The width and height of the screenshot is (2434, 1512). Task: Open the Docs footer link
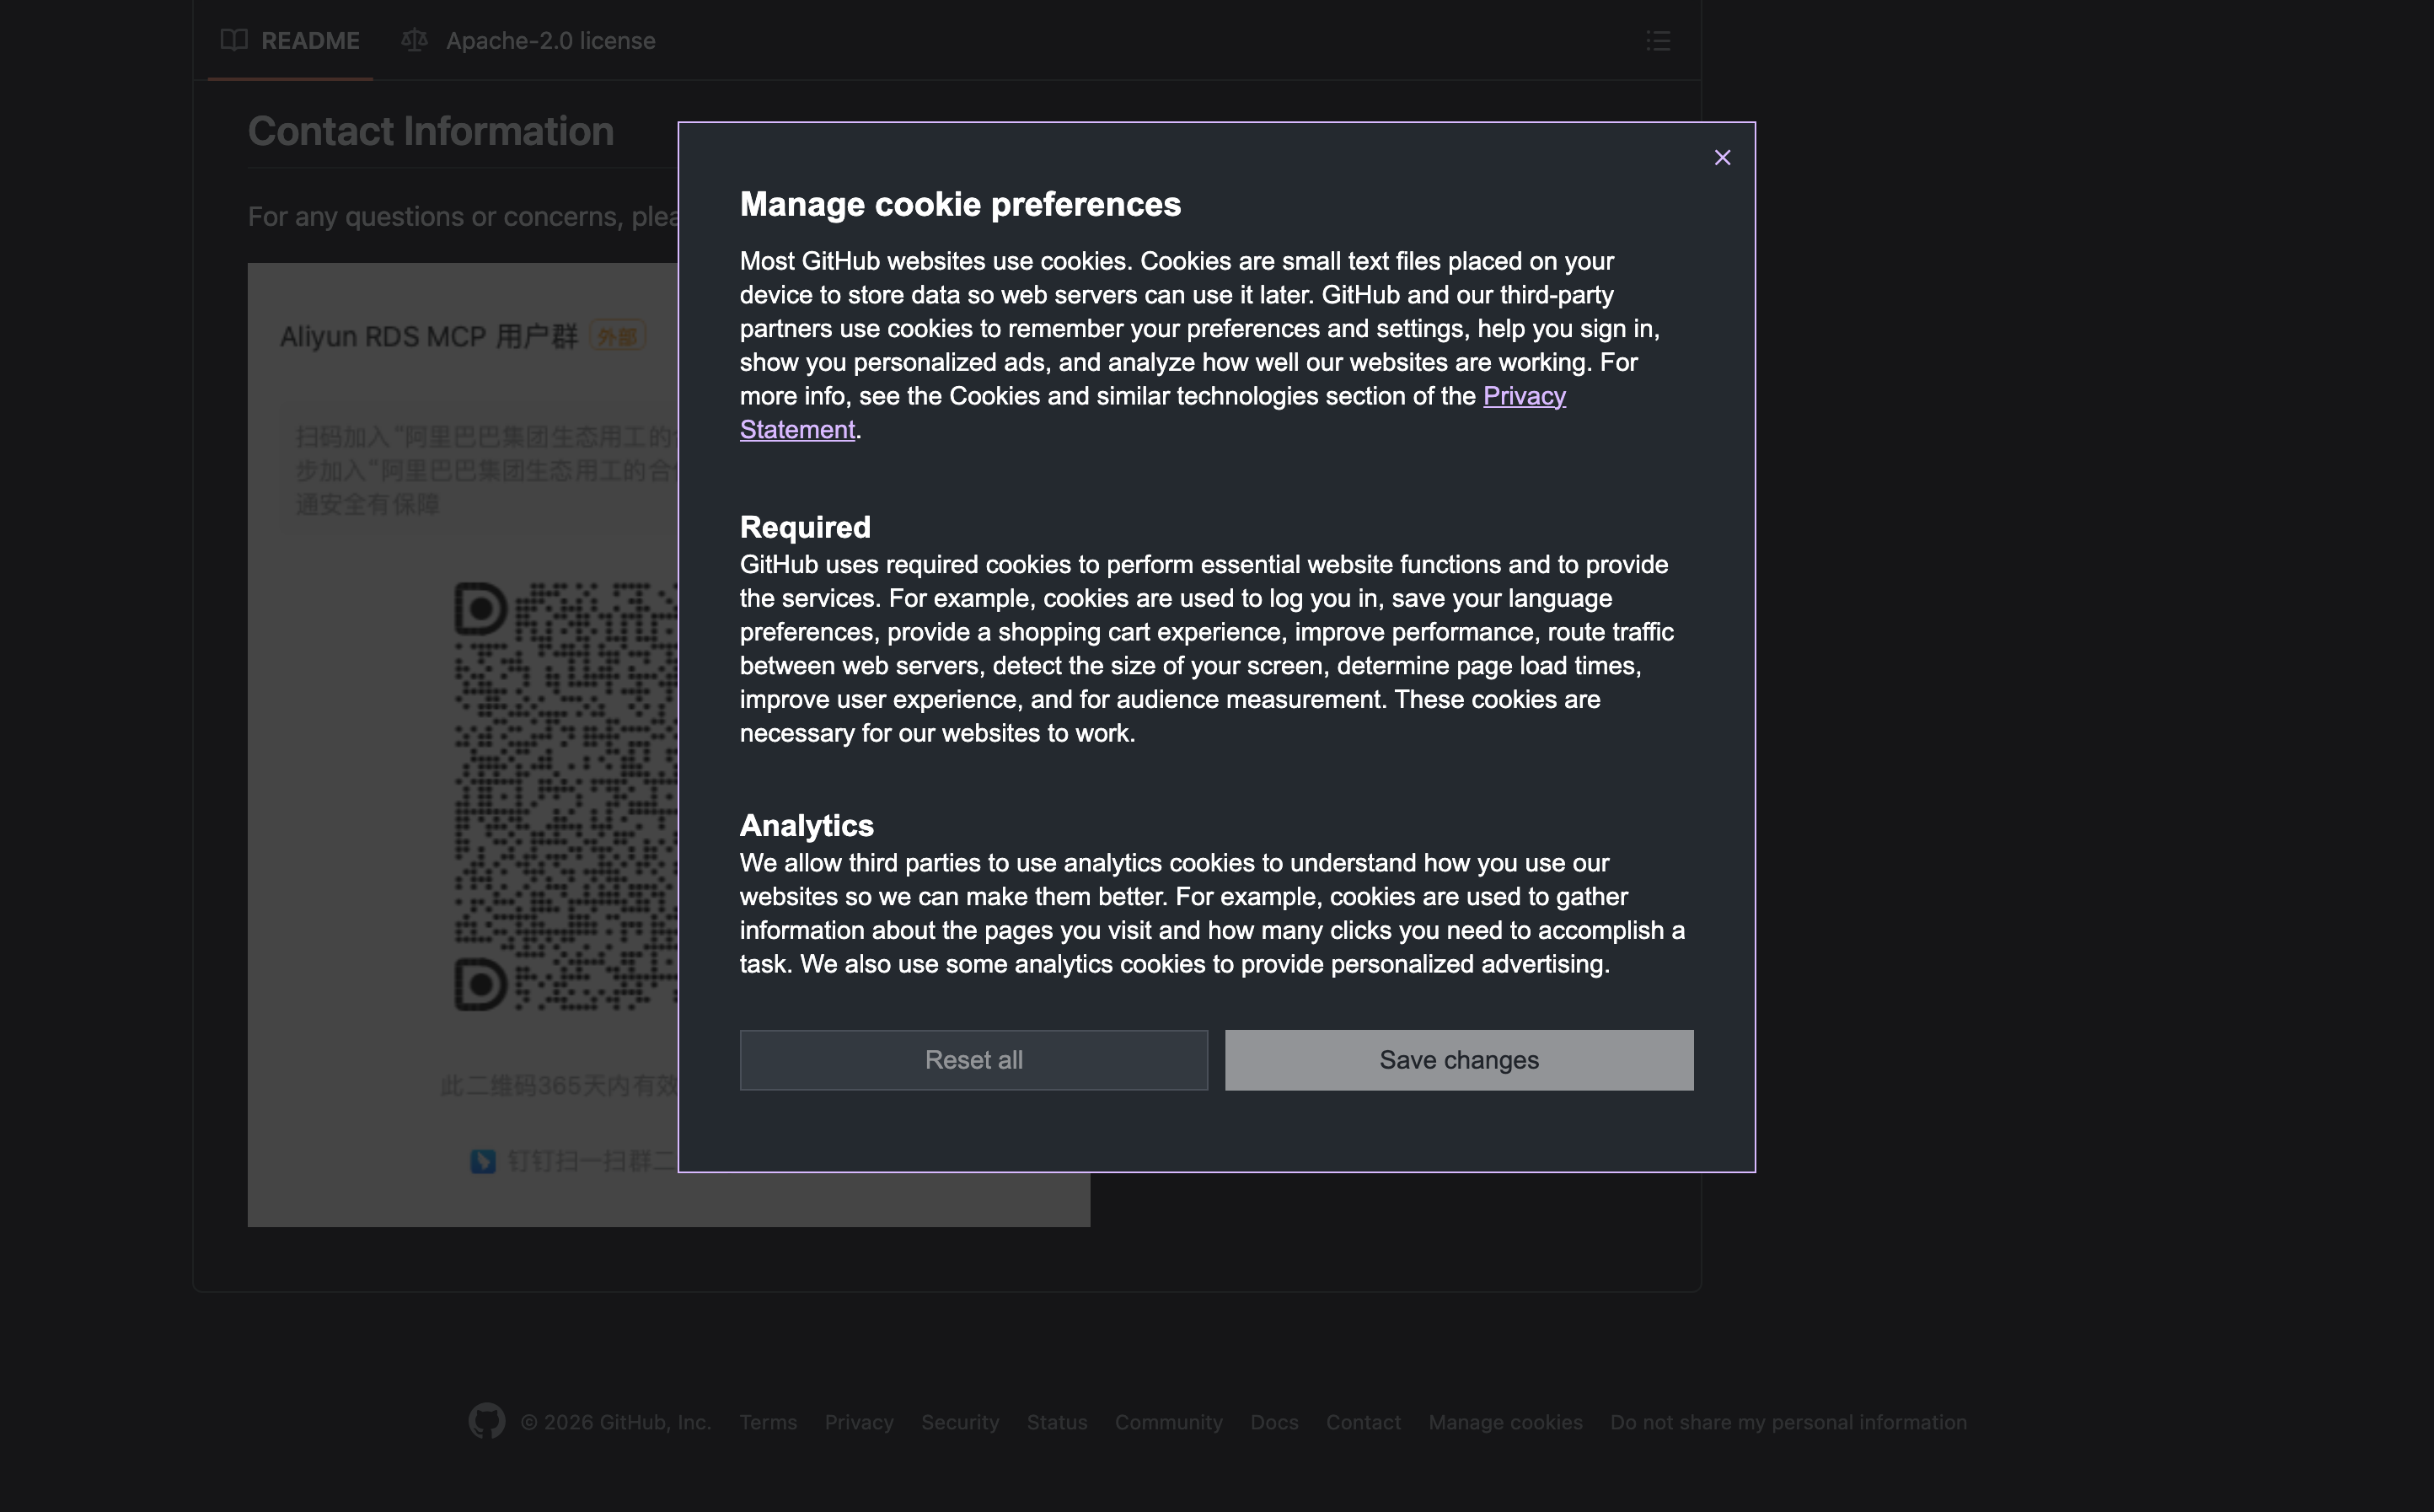1274,1422
